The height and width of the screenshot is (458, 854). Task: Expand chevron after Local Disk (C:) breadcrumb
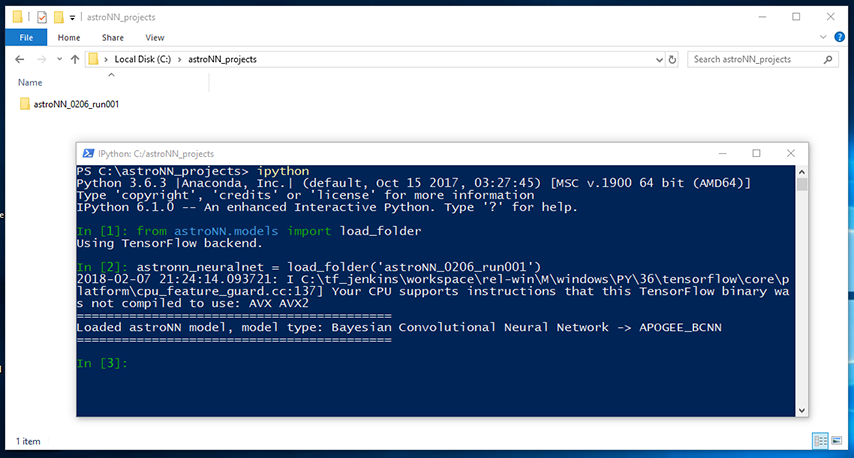point(179,59)
